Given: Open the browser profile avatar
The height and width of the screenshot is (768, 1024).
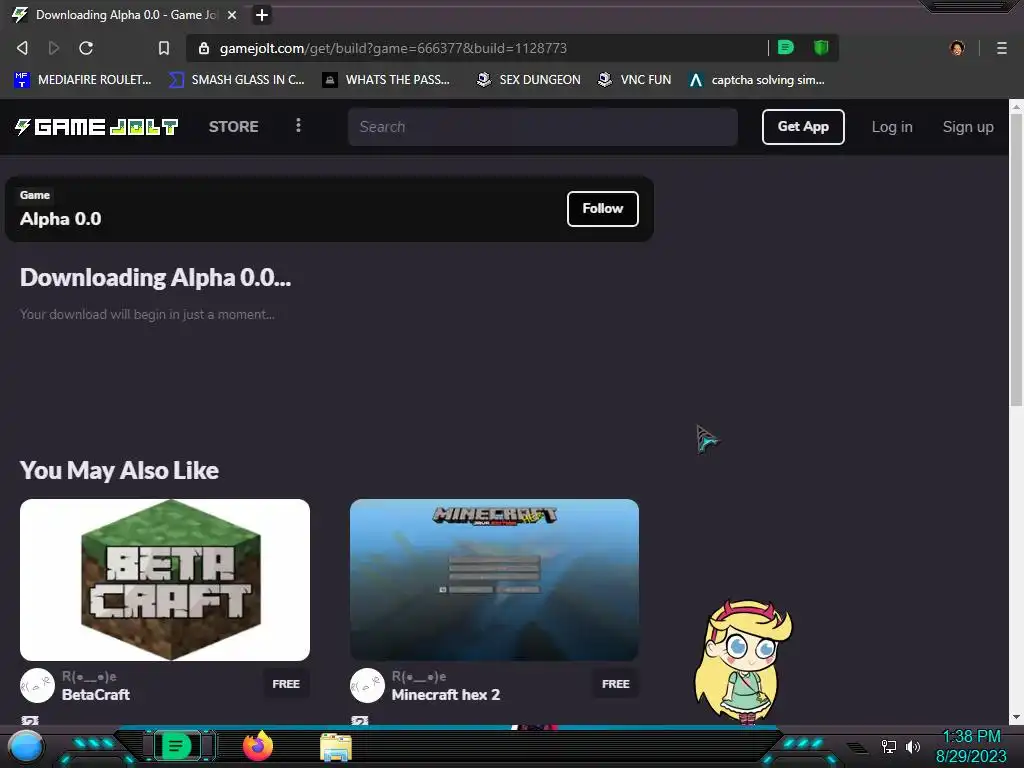Looking at the screenshot, I should coord(957,48).
